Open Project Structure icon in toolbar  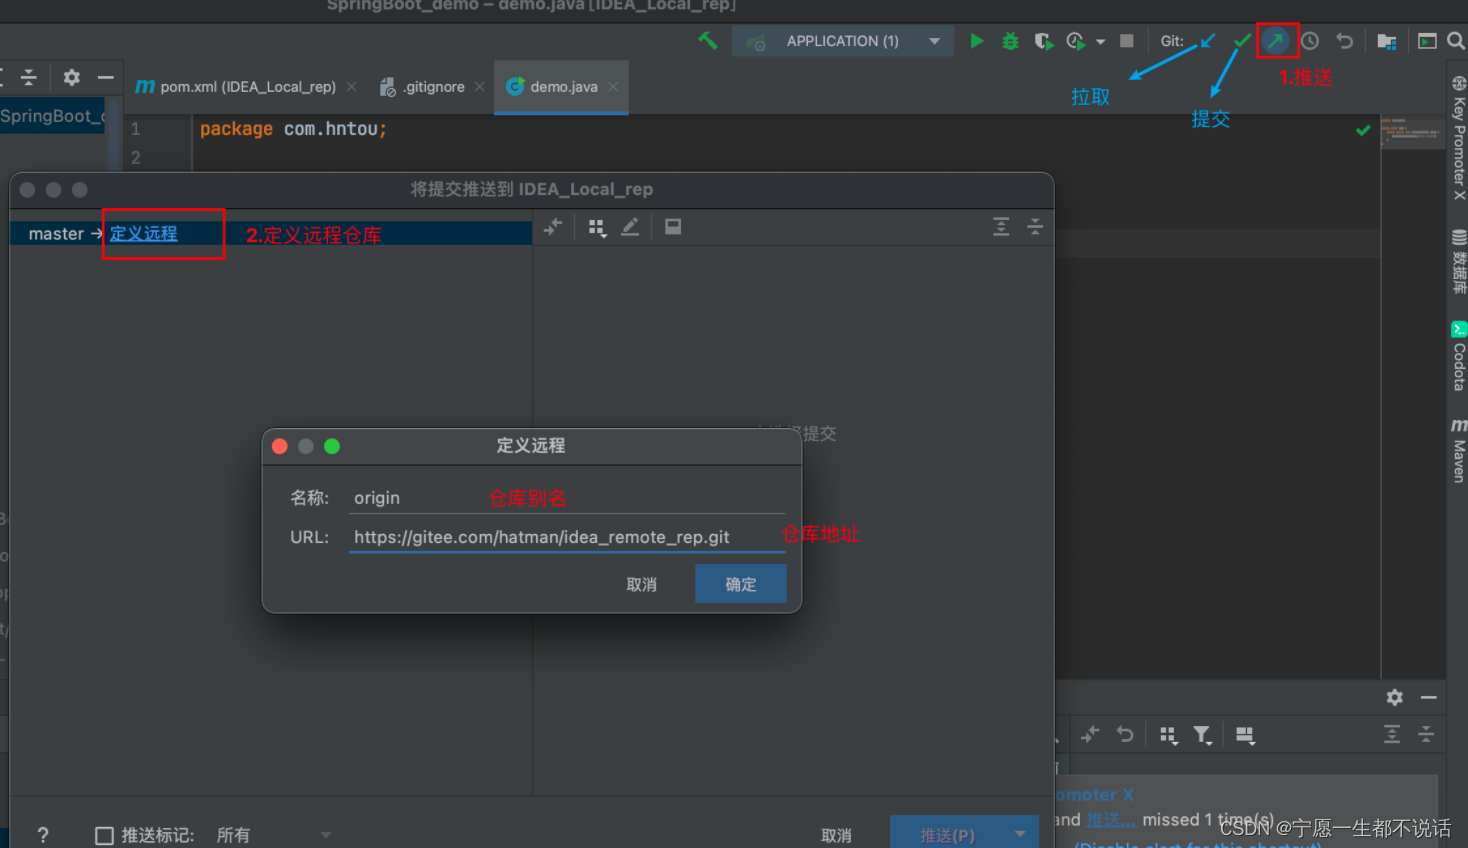(x=1386, y=41)
